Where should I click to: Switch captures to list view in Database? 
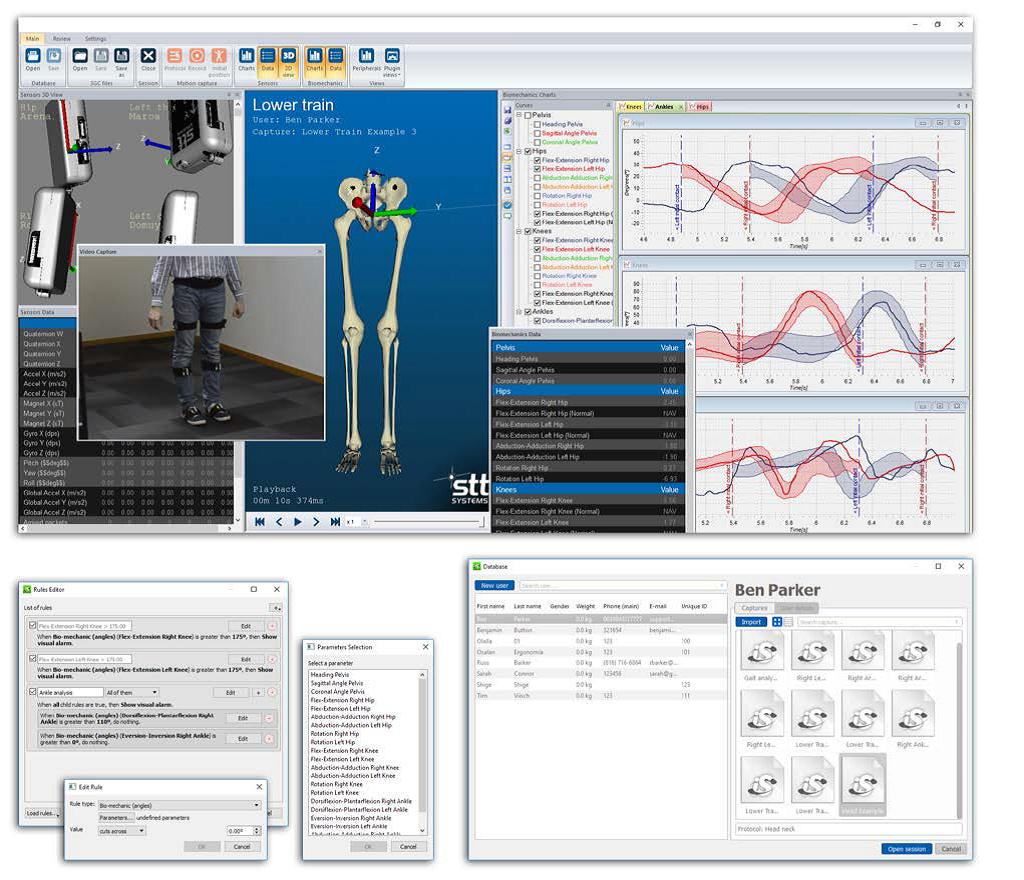coord(788,621)
